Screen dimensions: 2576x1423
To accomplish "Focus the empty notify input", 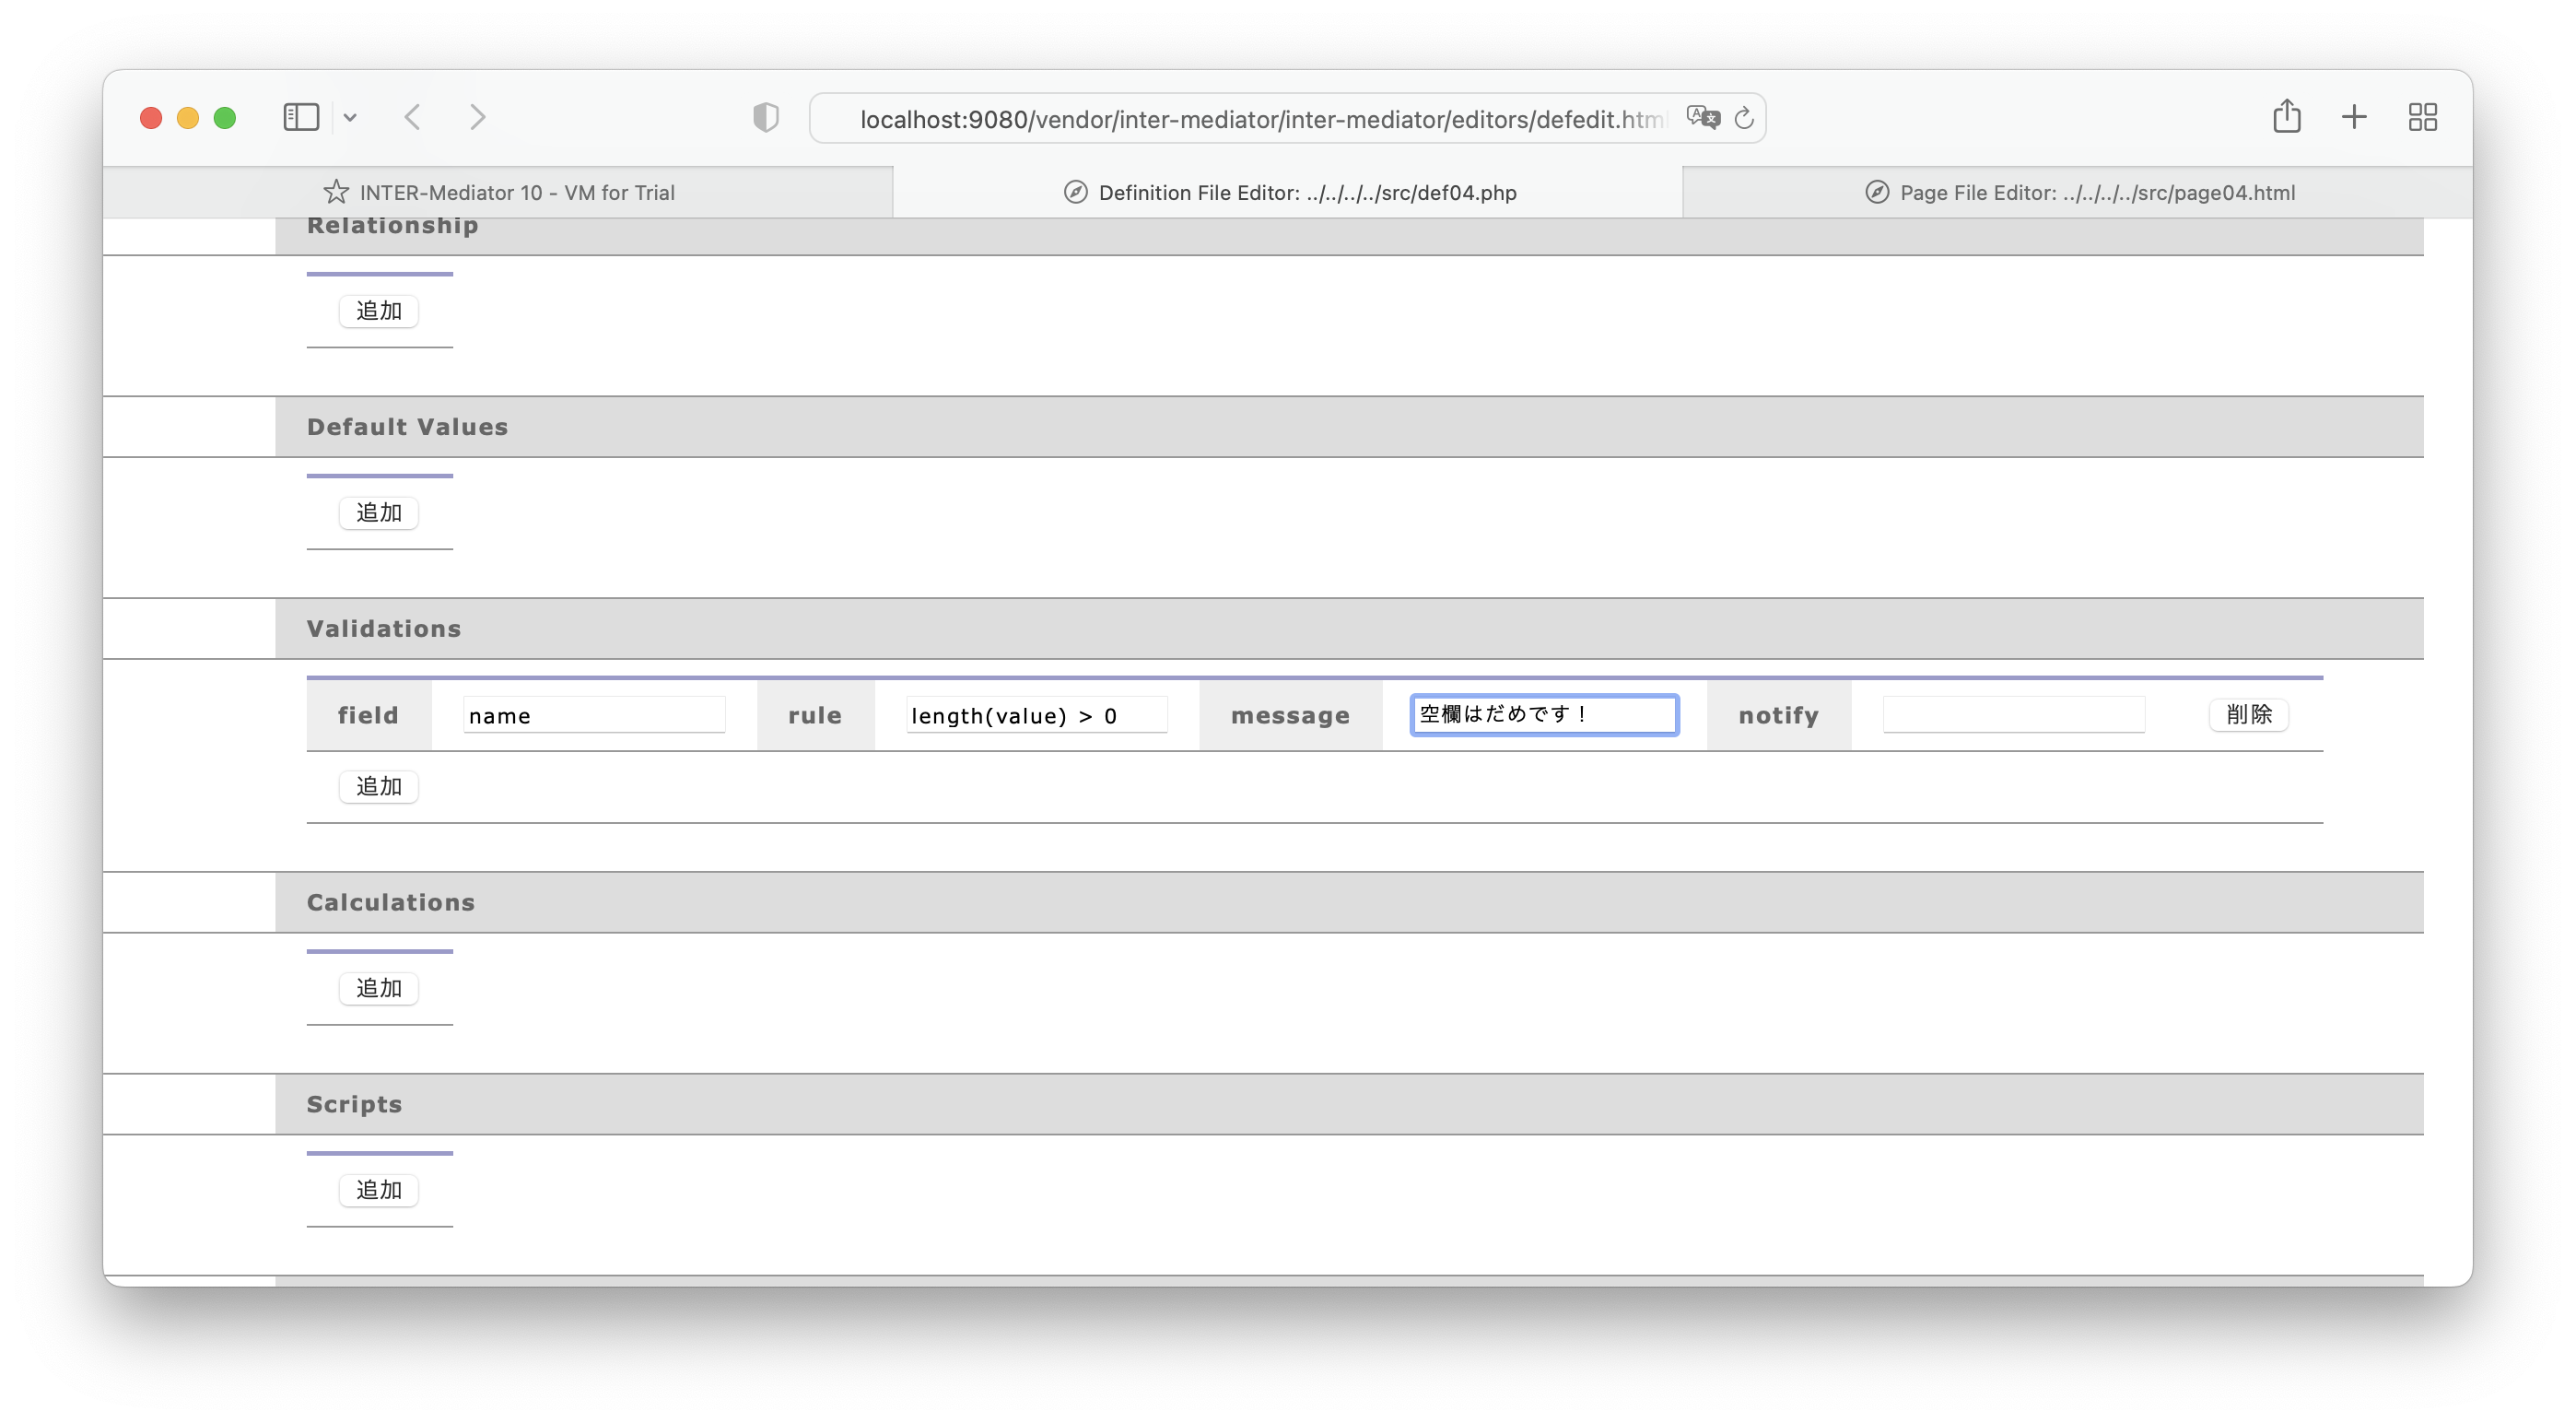I will (2014, 715).
